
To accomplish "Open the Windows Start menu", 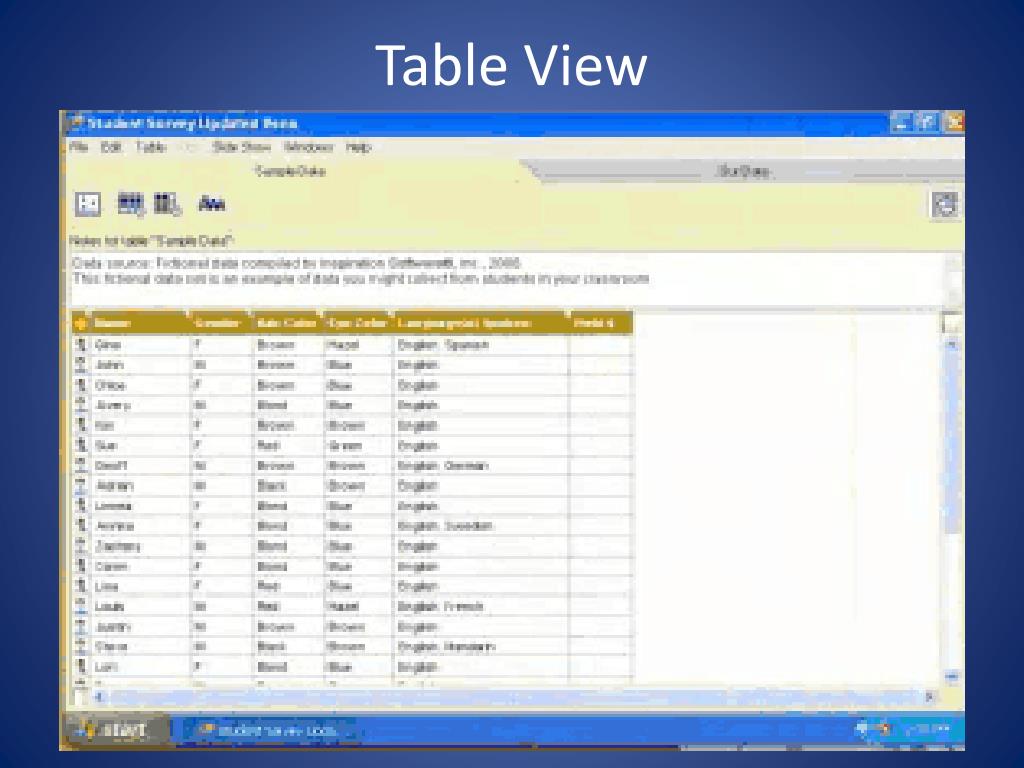I will click(x=116, y=729).
